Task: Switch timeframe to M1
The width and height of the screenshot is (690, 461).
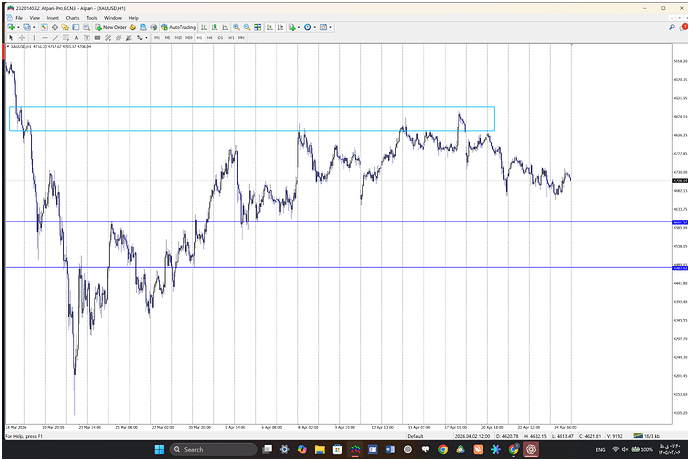Action: pos(157,38)
